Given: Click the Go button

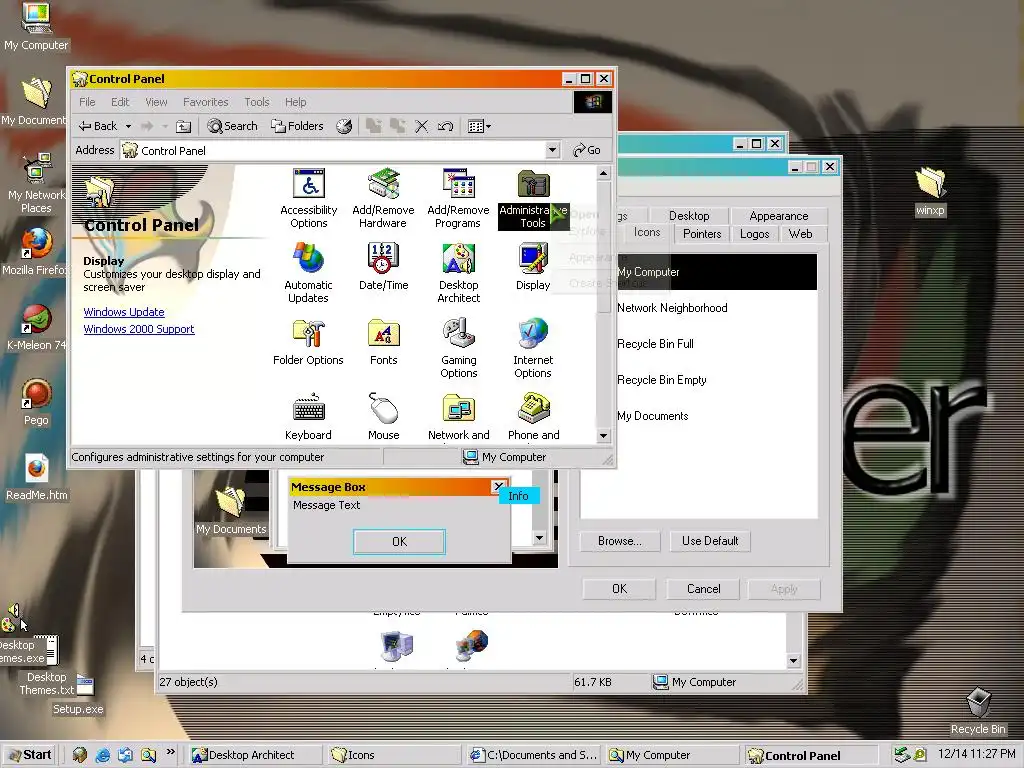Looking at the screenshot, I should click(x=586, y=150).
